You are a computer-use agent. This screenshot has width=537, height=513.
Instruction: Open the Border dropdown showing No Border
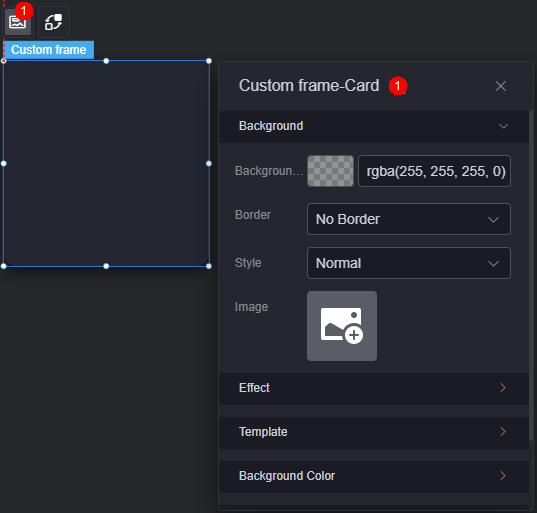pos(409,219)
